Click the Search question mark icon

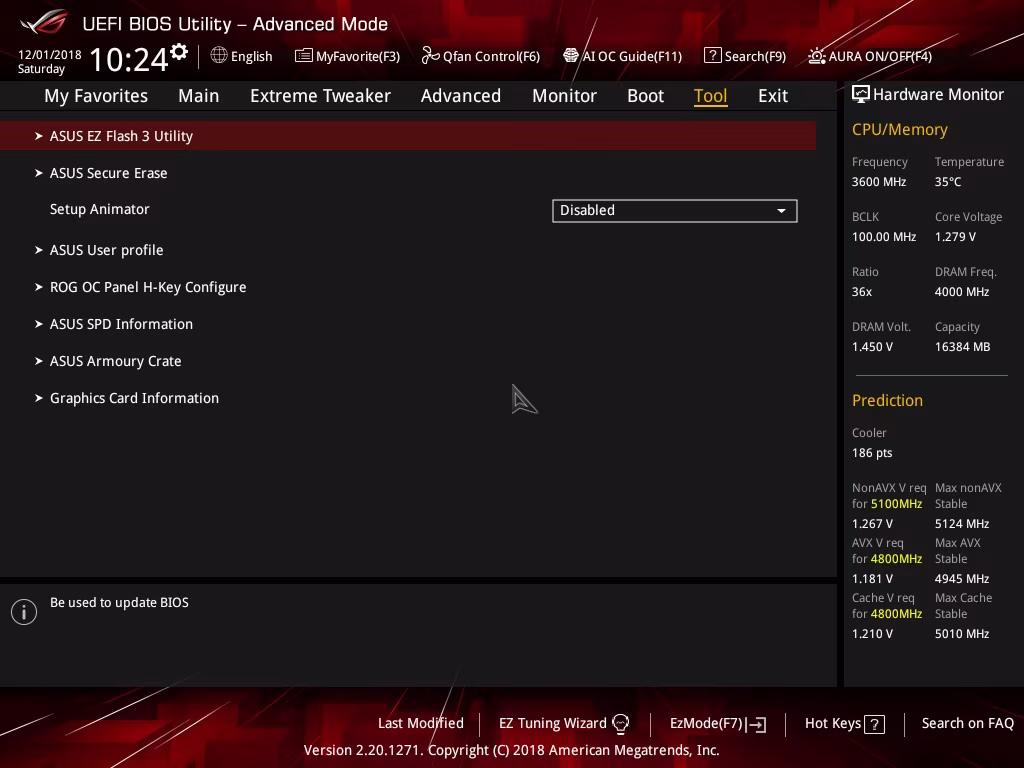(x=712, y=56)
